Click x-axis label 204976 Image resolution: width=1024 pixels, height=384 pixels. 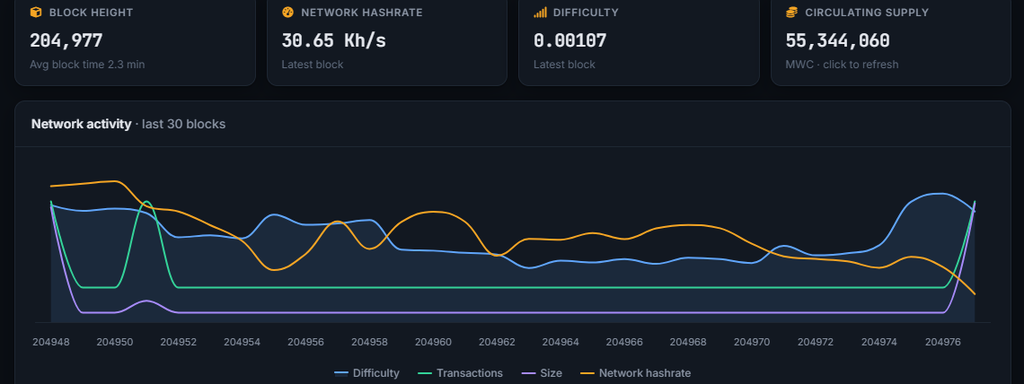[x=942, y=342]
